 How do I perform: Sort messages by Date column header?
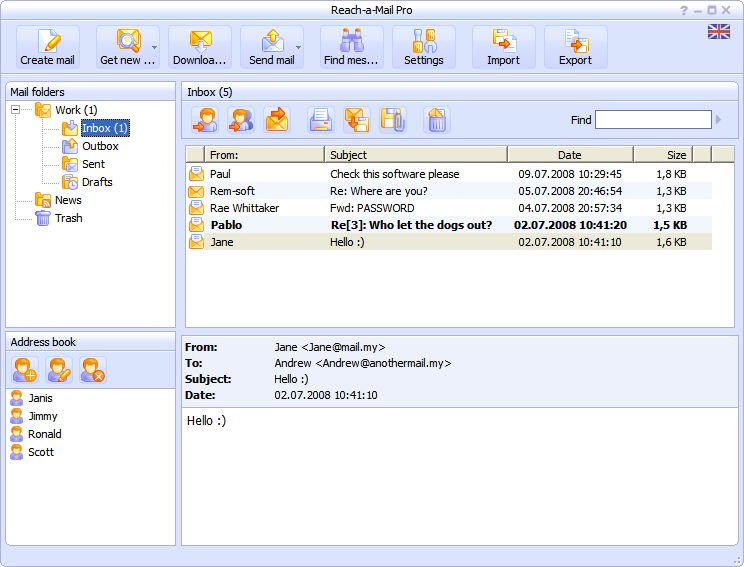click(570, 155)
